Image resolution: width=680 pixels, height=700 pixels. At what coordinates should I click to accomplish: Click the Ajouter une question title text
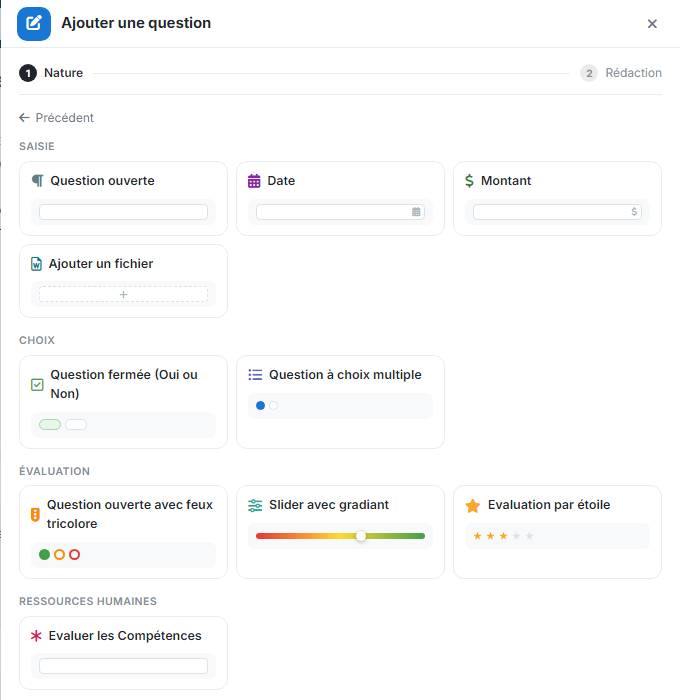coord(136,23)
